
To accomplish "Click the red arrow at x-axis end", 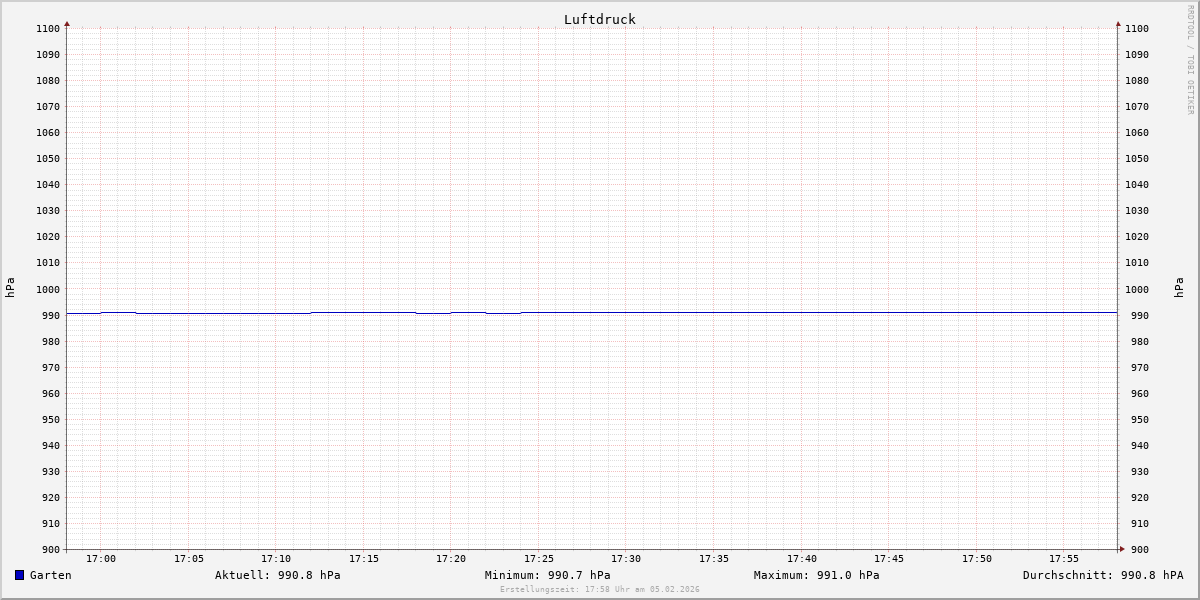I will point(1121,548).
